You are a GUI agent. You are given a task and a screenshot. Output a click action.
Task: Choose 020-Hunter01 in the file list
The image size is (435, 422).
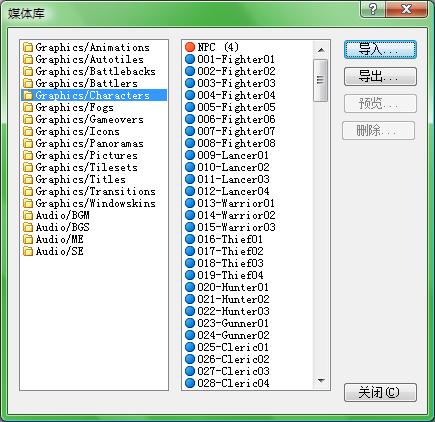tap(233, 287)
